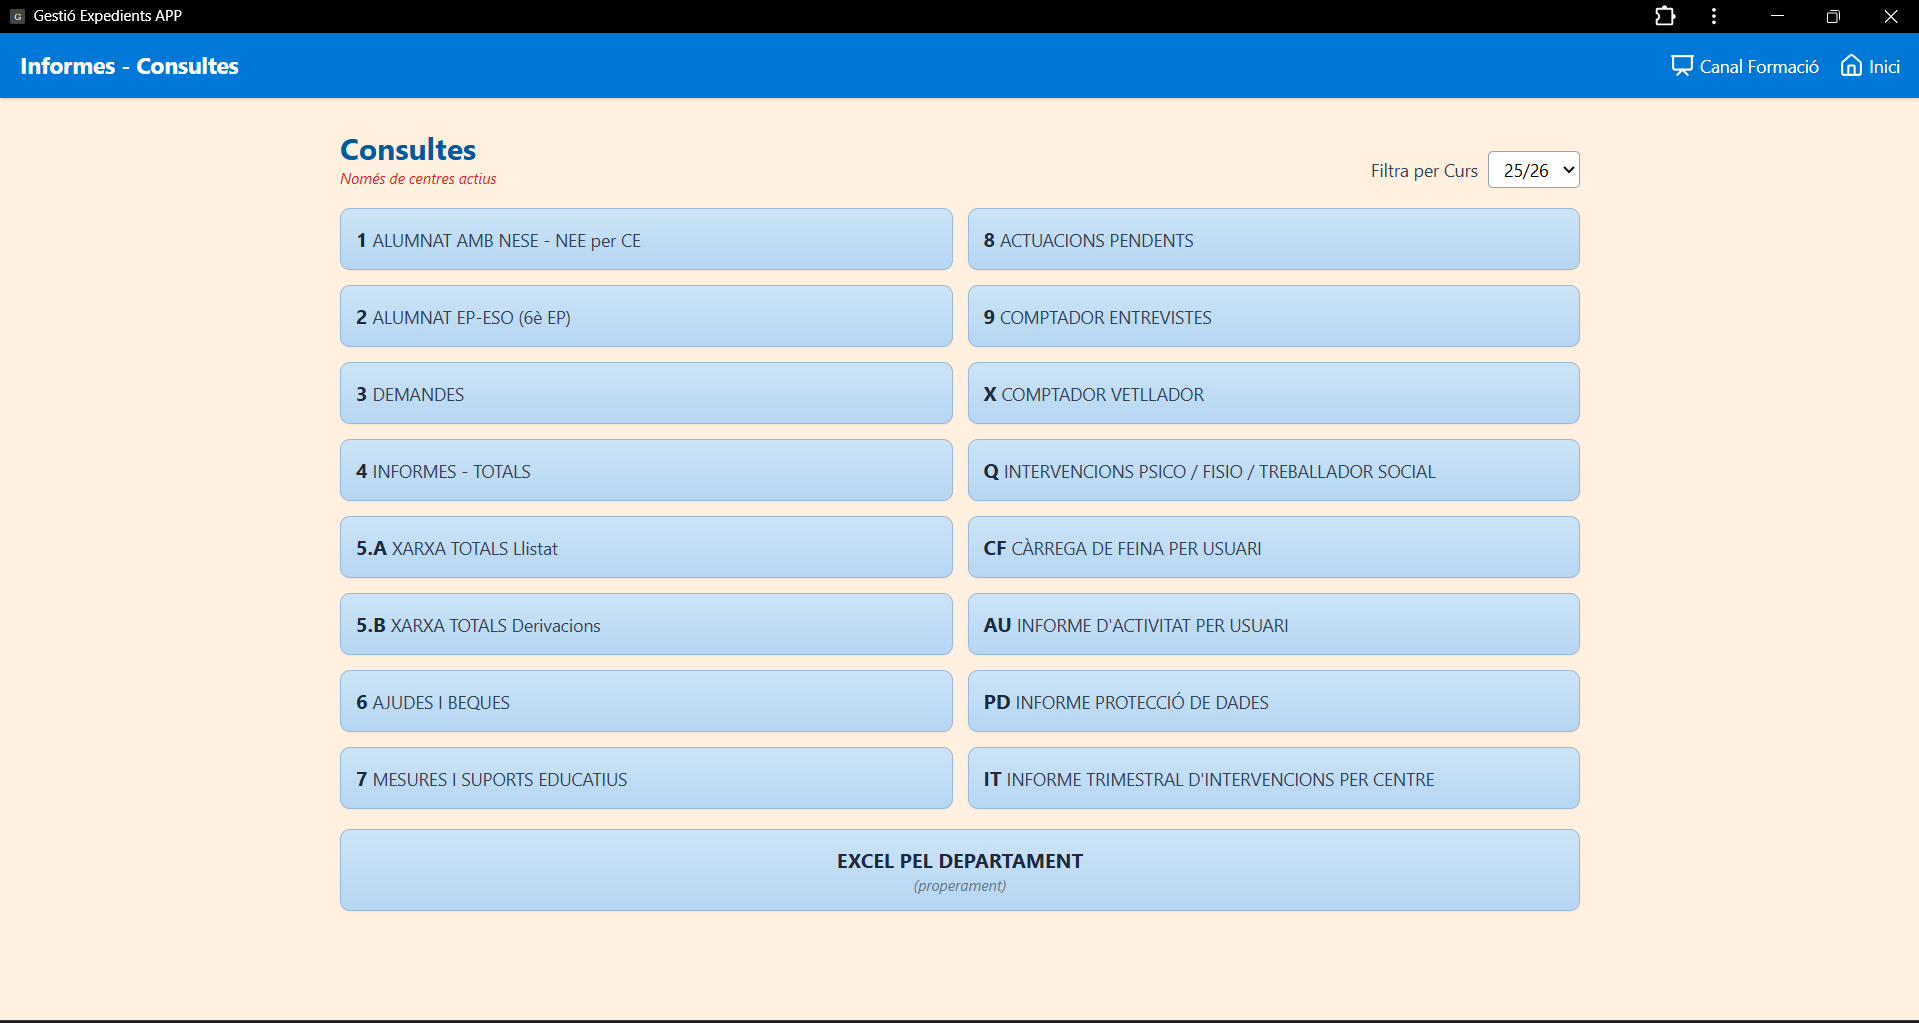Click the 'Només de centres actius' note

[x=418, y=179]
